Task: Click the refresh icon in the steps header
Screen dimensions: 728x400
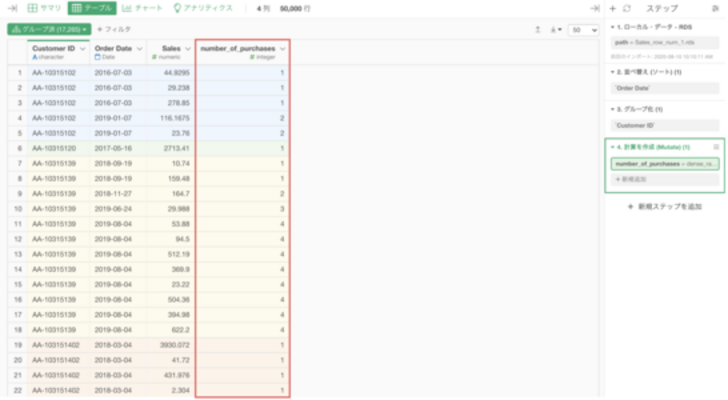Action: click(x=626, y=8)
